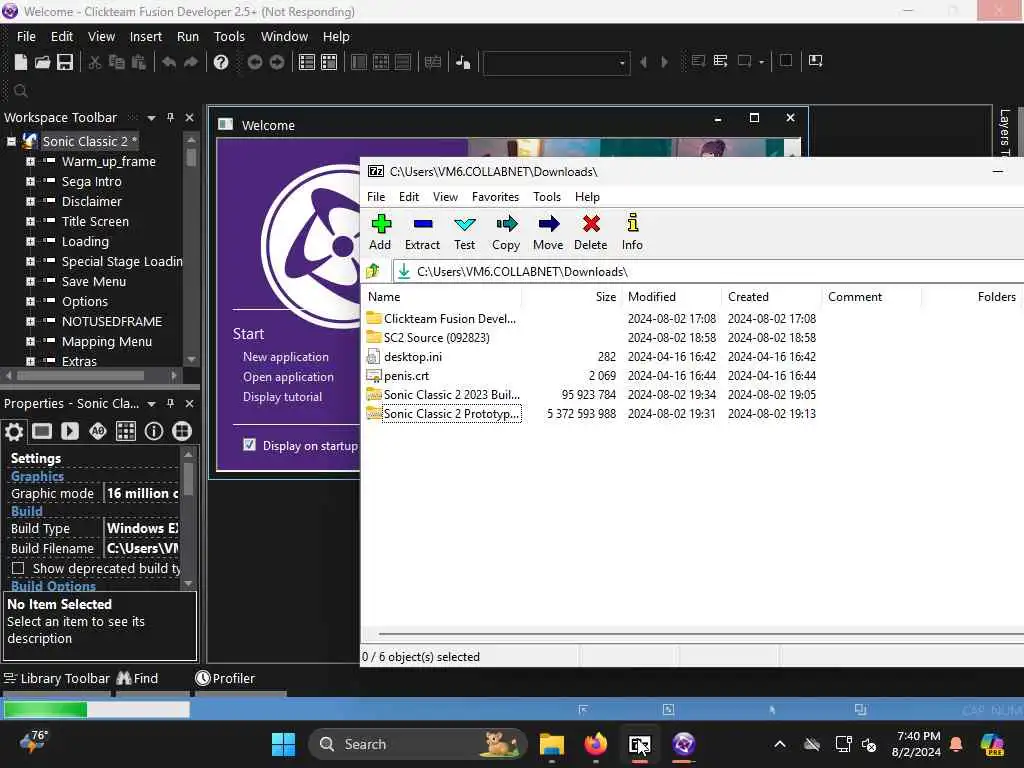1024x768 pixels.
Task: Click the Info button in 7-Zip
Action: click(x=632, y=232)
